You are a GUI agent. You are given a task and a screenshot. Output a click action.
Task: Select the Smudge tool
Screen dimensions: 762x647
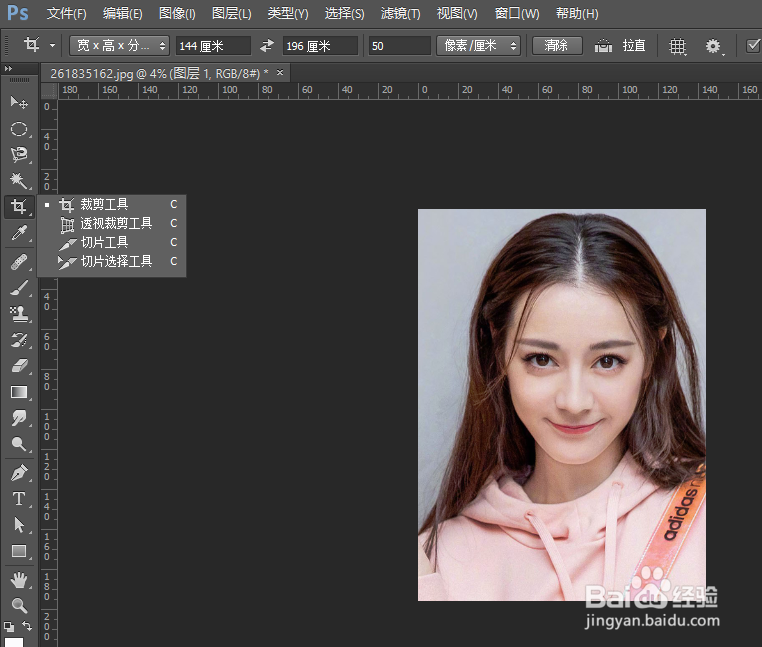[19, 418]
